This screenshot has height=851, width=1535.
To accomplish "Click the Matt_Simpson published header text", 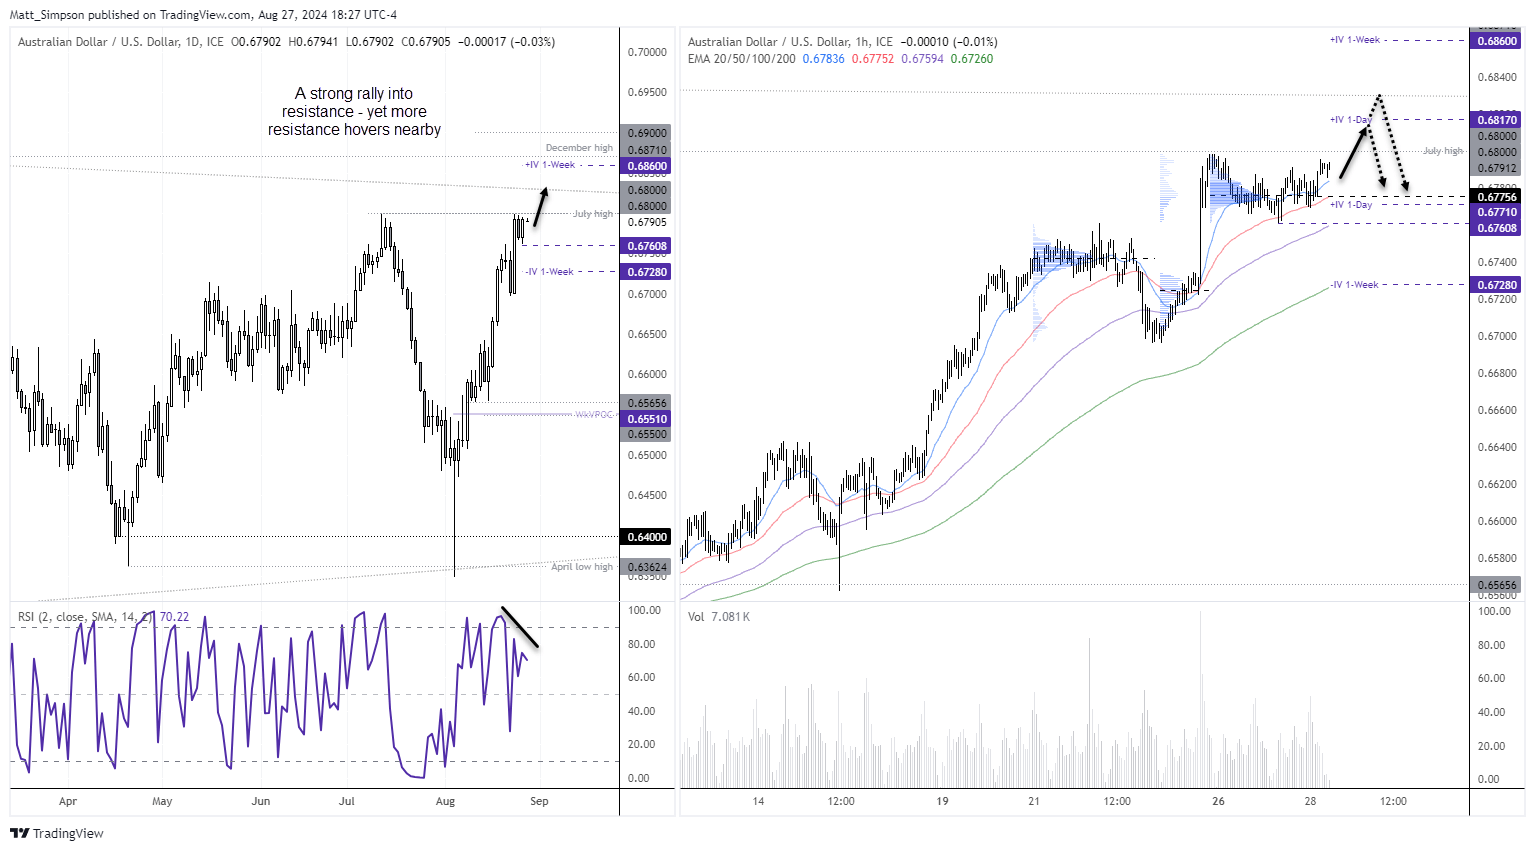I will tap(203, 15).
